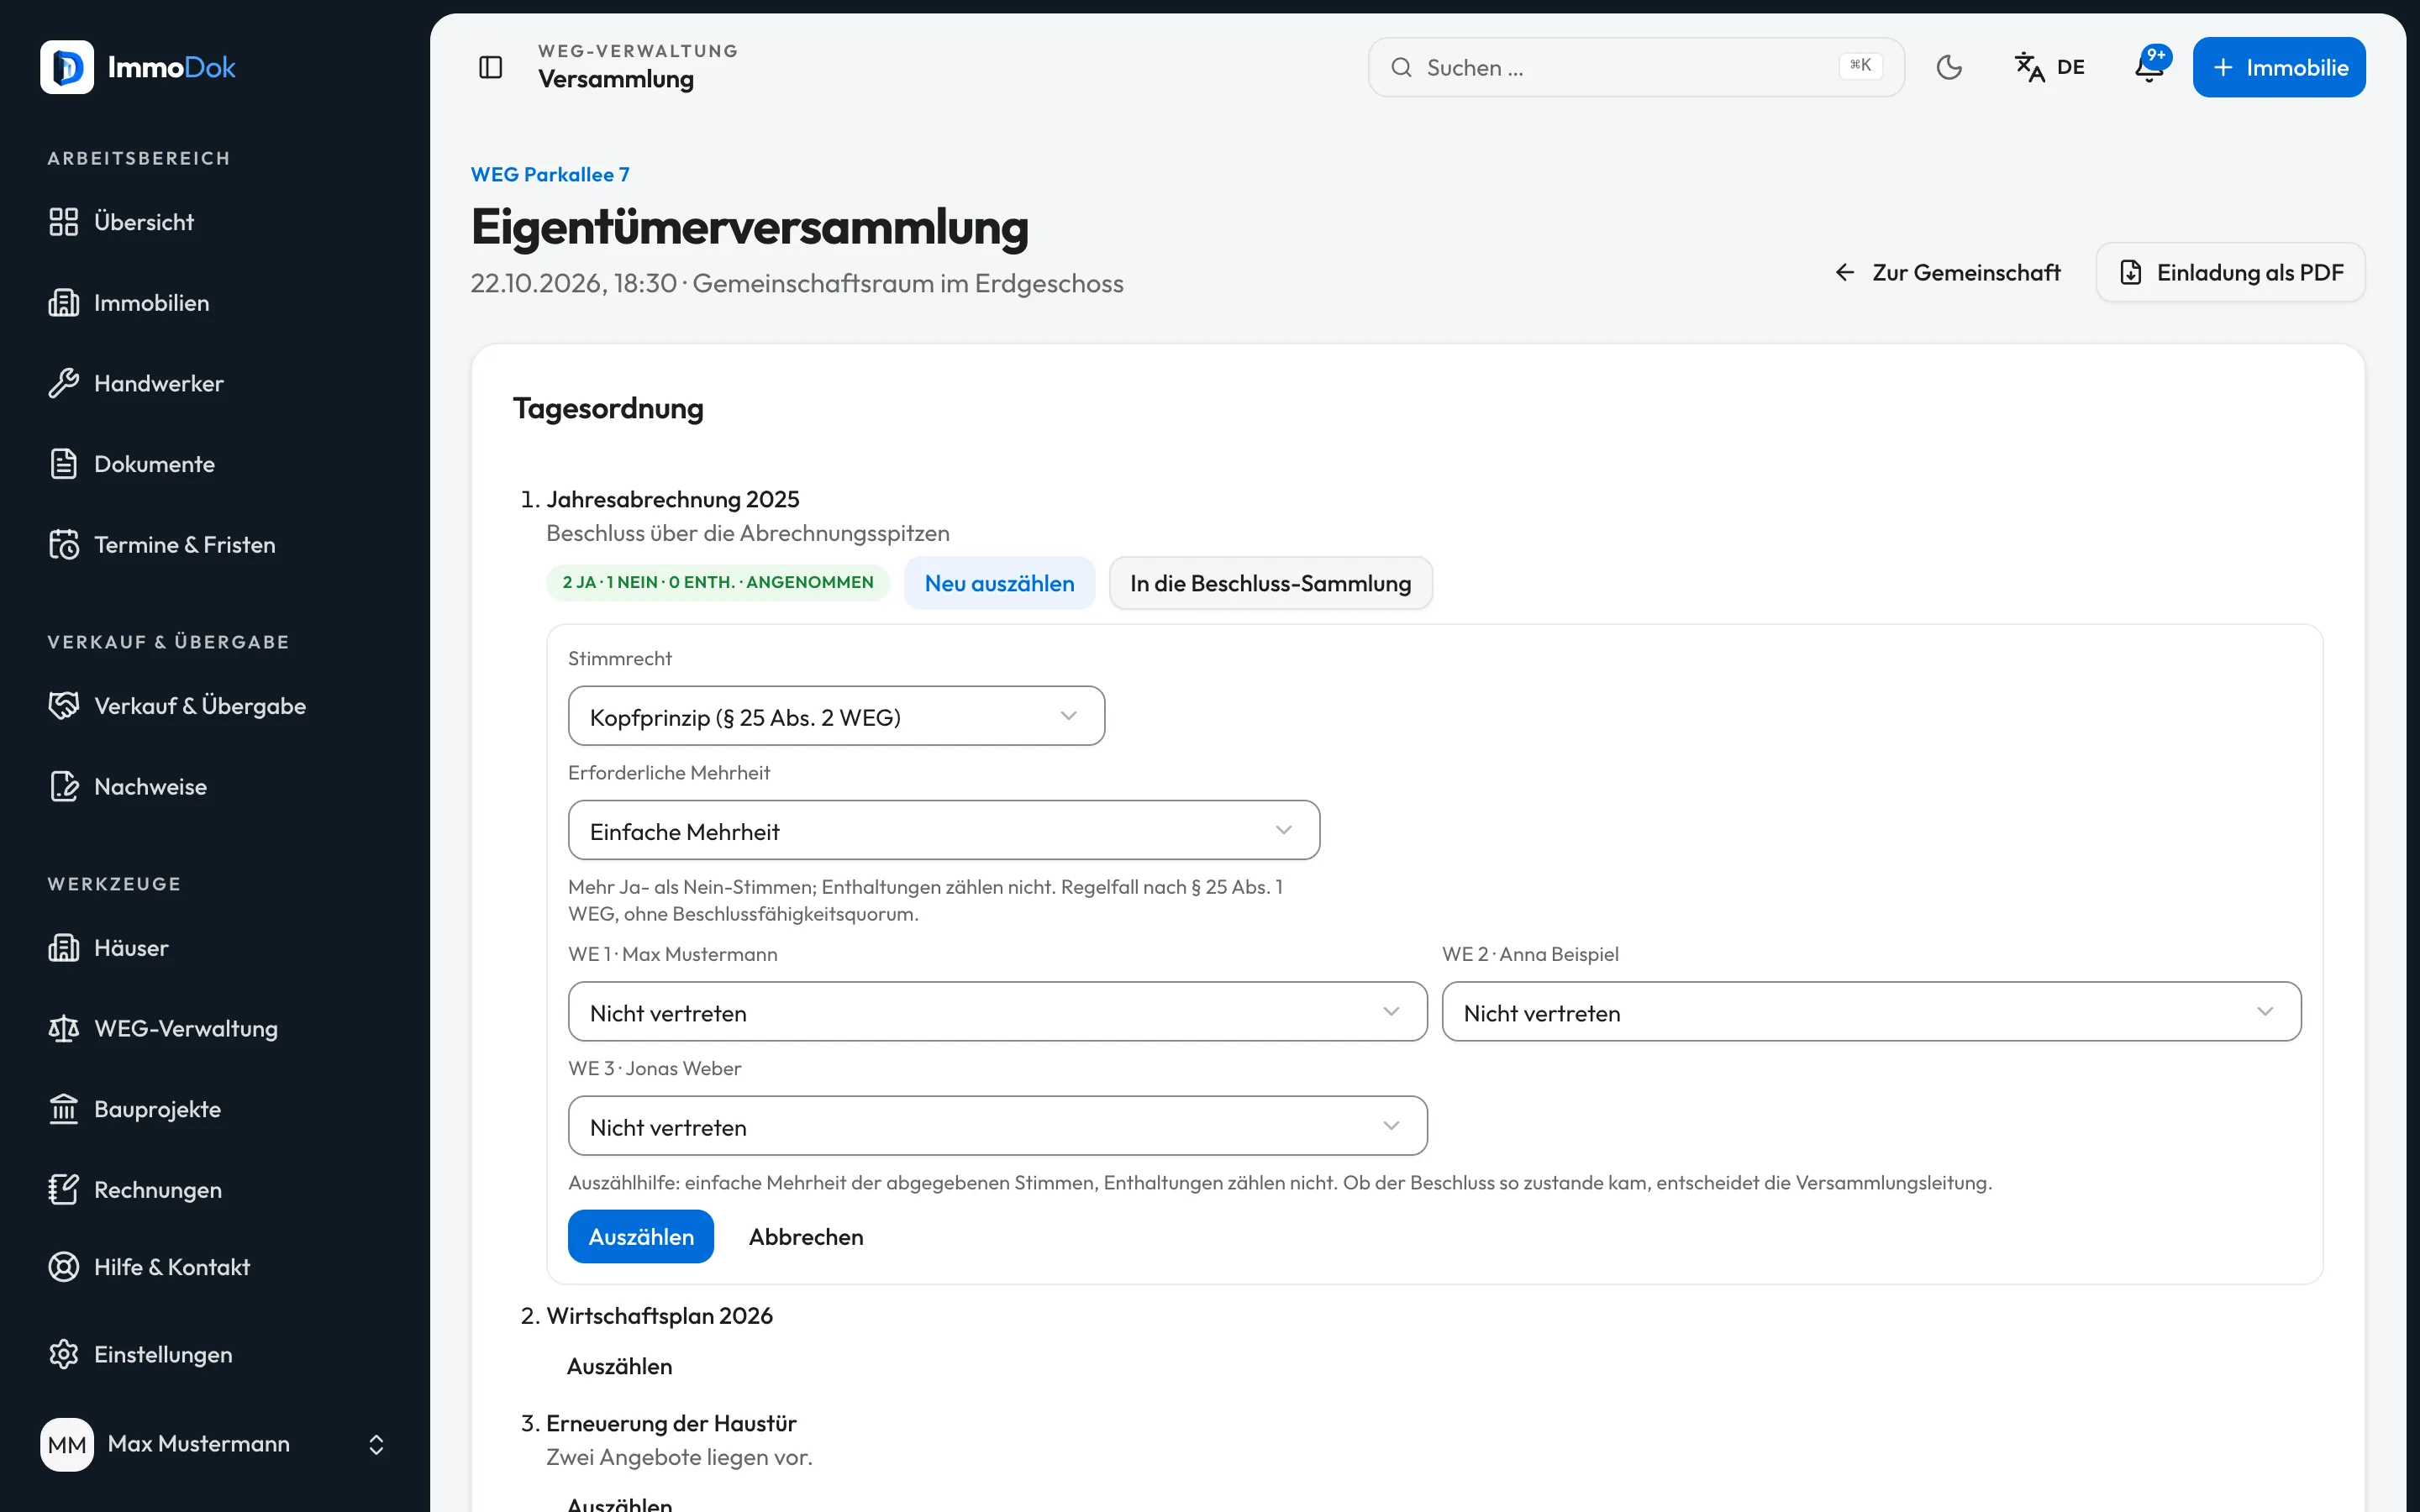Open notifications bell icon
Screen dimensions: 2420x1512
pyautogui.click(x=2148, y=67)
